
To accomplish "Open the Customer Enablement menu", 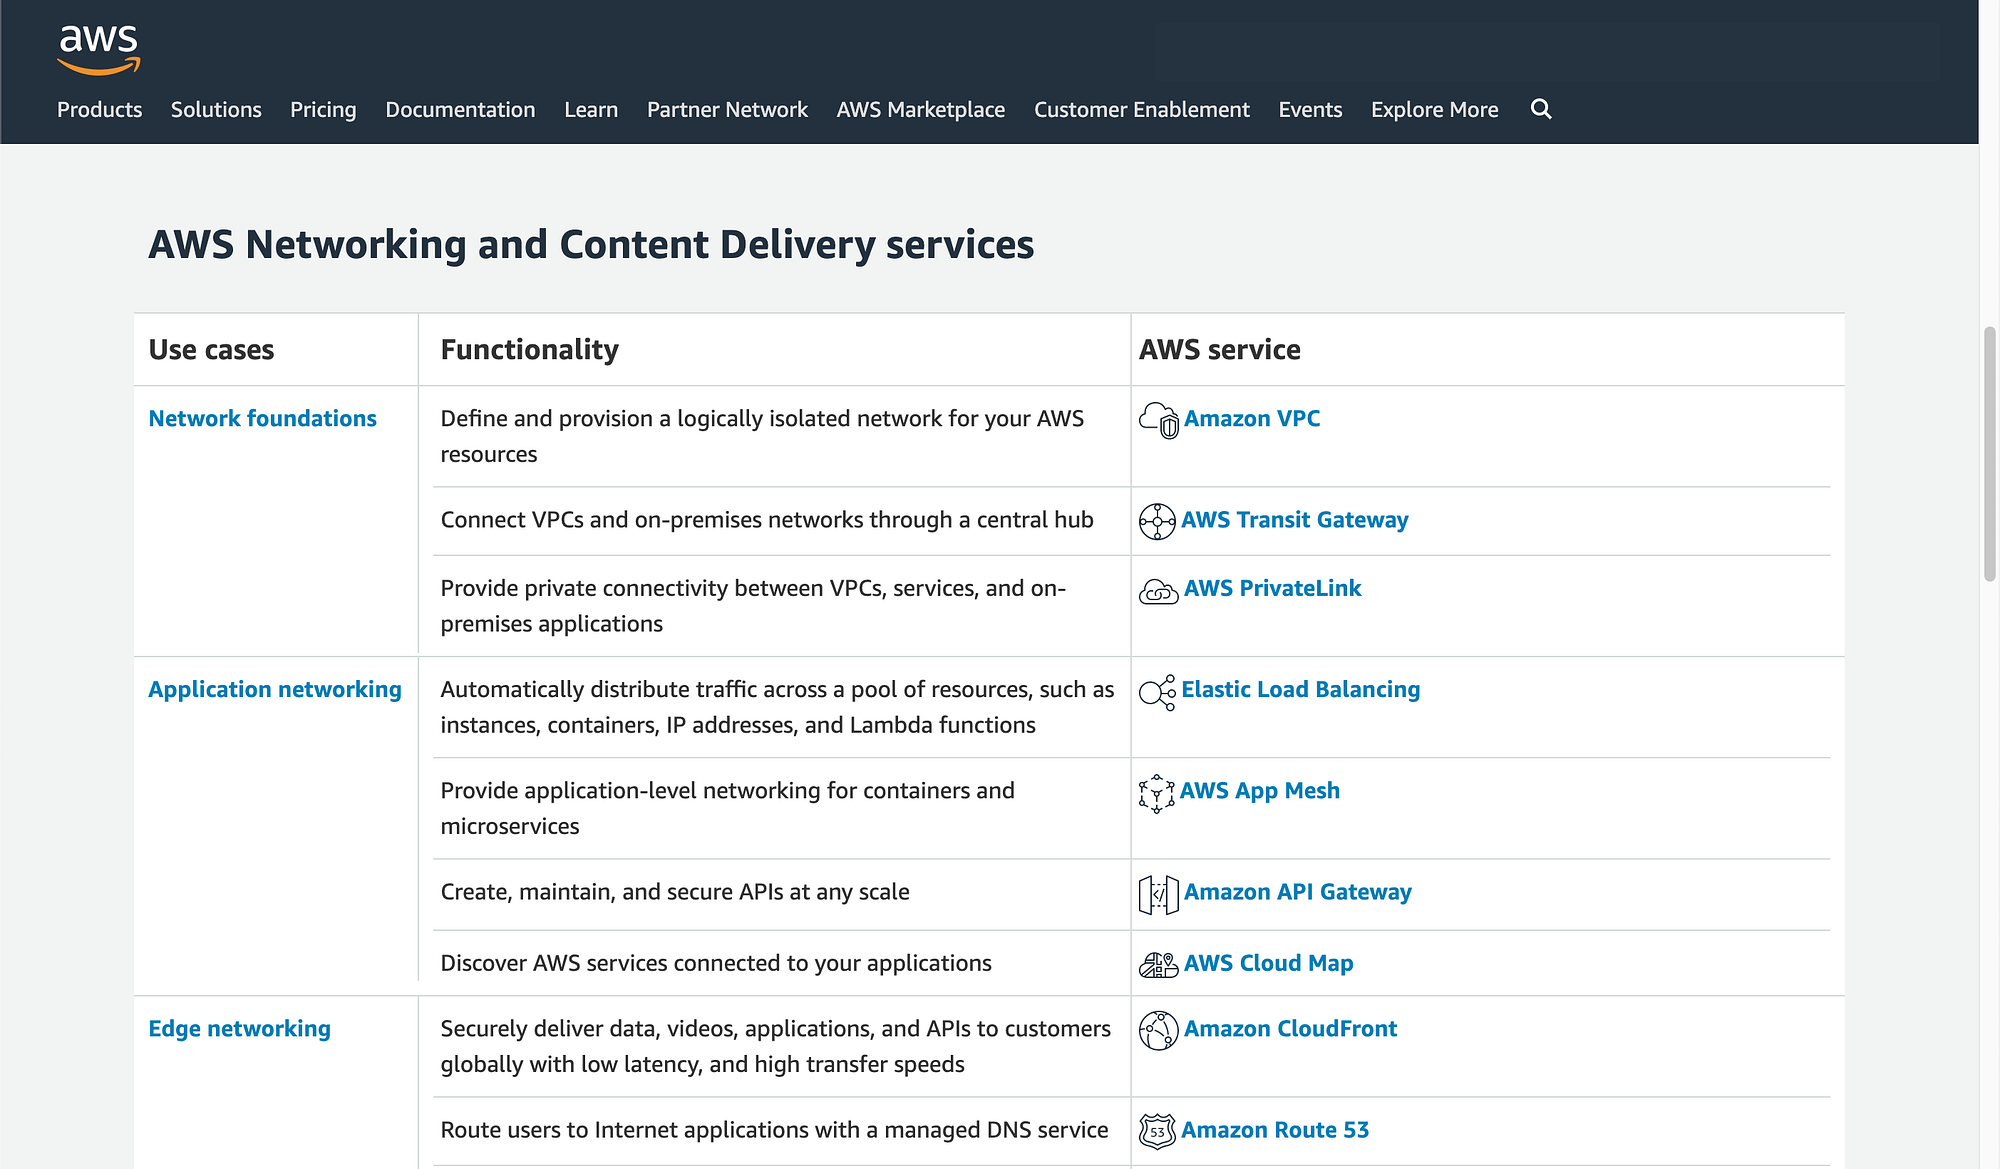I will [x=1142, y=109].
